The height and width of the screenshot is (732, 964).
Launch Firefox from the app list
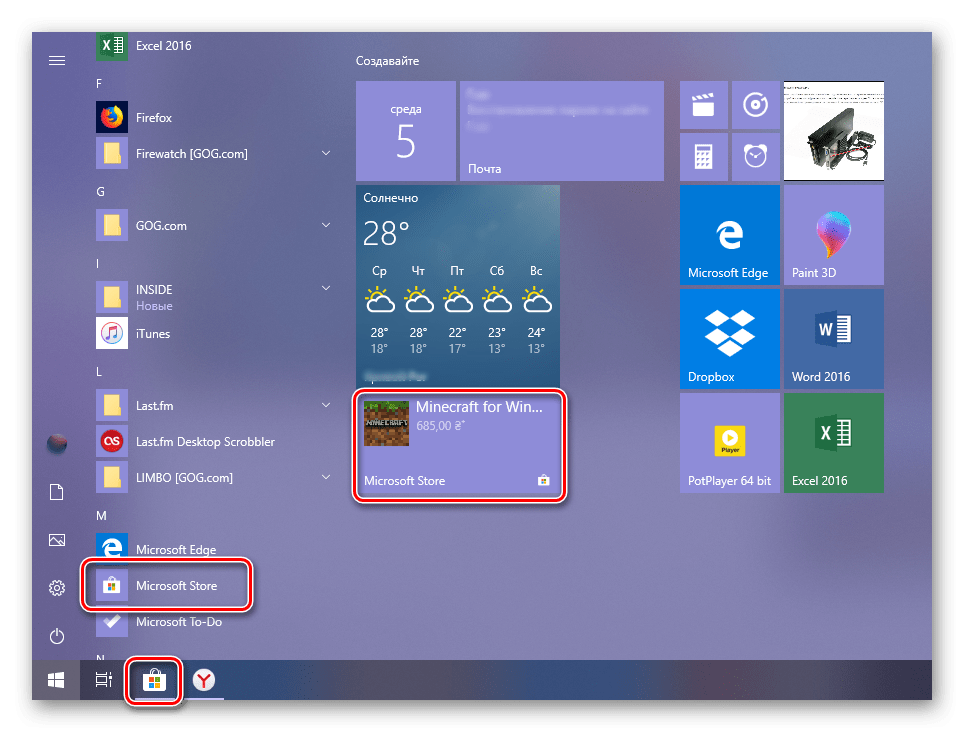(x=215, y=117)
